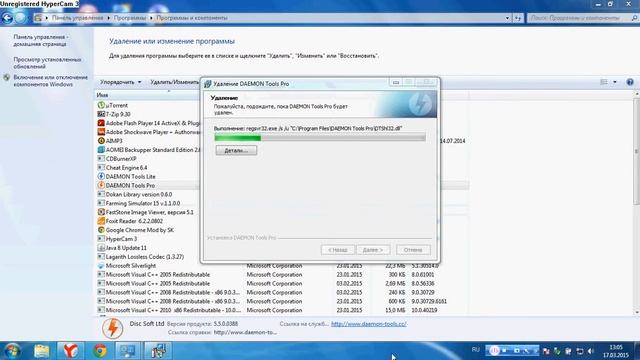Open Панель управления домашняя страница link
Viewport: 640px width, 360px height.
click(40, 40)
